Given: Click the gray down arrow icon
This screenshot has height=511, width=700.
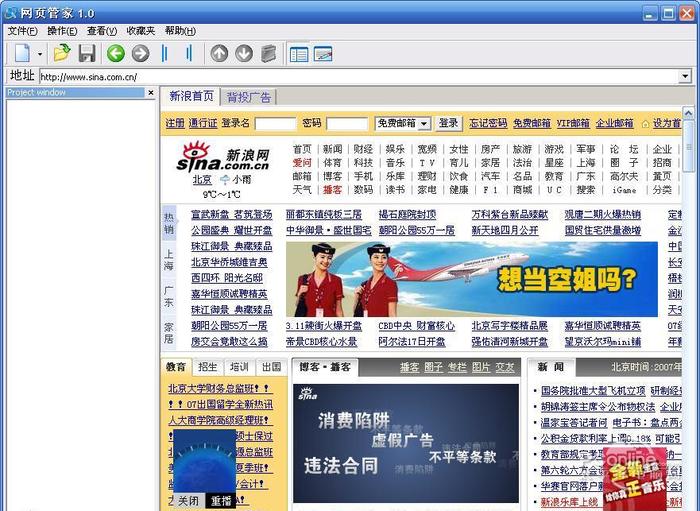Looking at the screenshot, I should [244, 54].
